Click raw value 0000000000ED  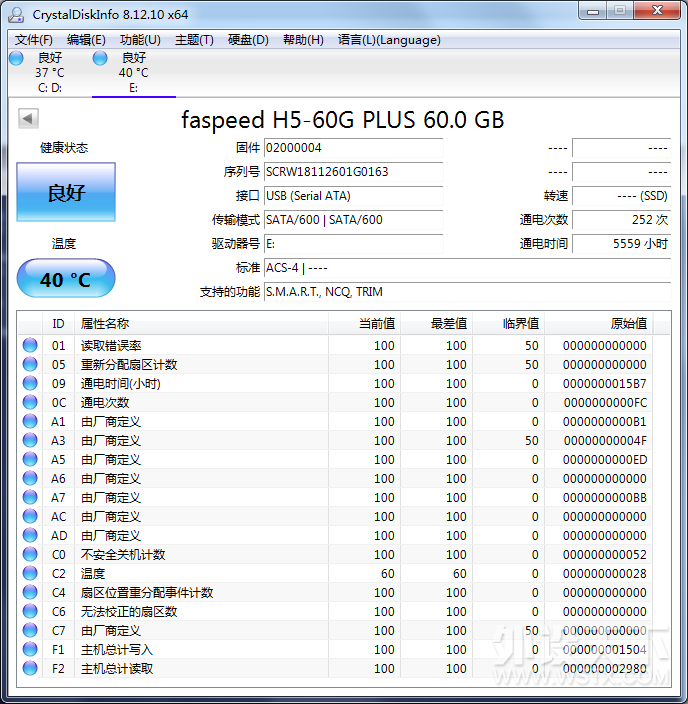[604, 460]
